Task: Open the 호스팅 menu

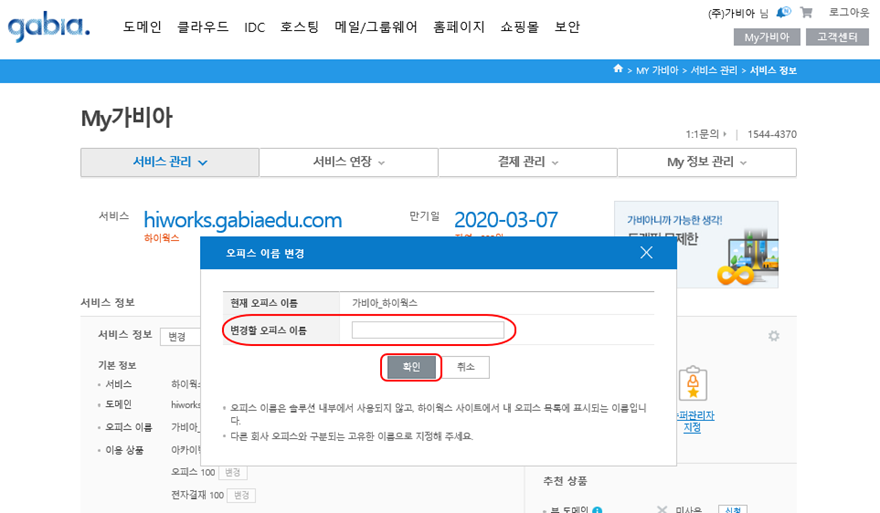Action: click(300, 27)
